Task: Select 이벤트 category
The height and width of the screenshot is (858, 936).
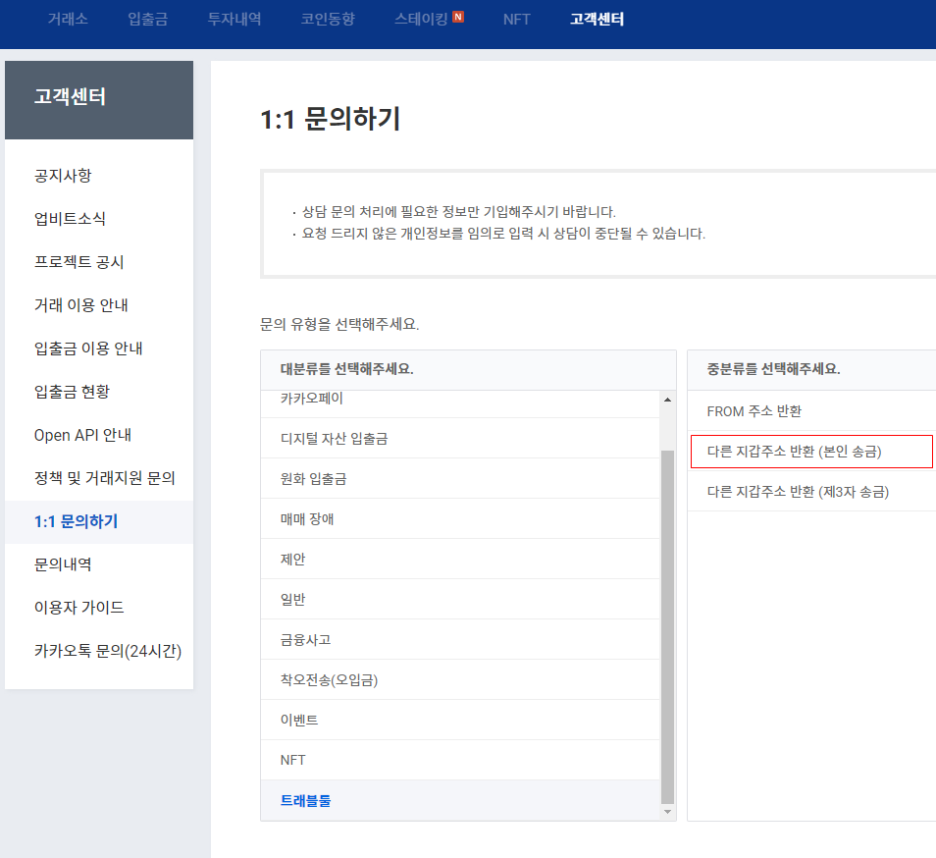Action: (x=460, y=719)
